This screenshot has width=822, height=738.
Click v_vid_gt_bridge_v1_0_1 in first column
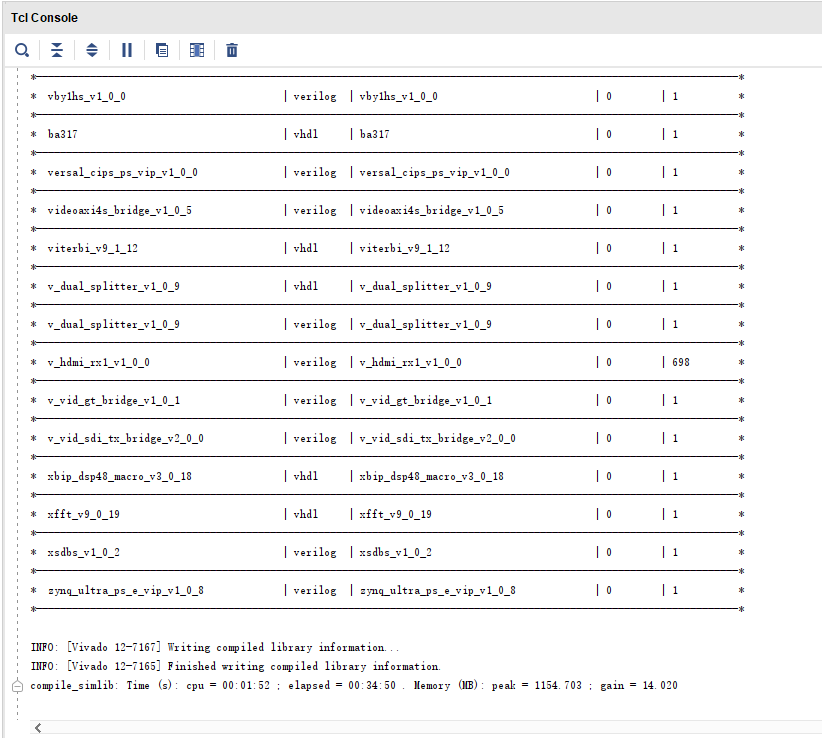114,400
